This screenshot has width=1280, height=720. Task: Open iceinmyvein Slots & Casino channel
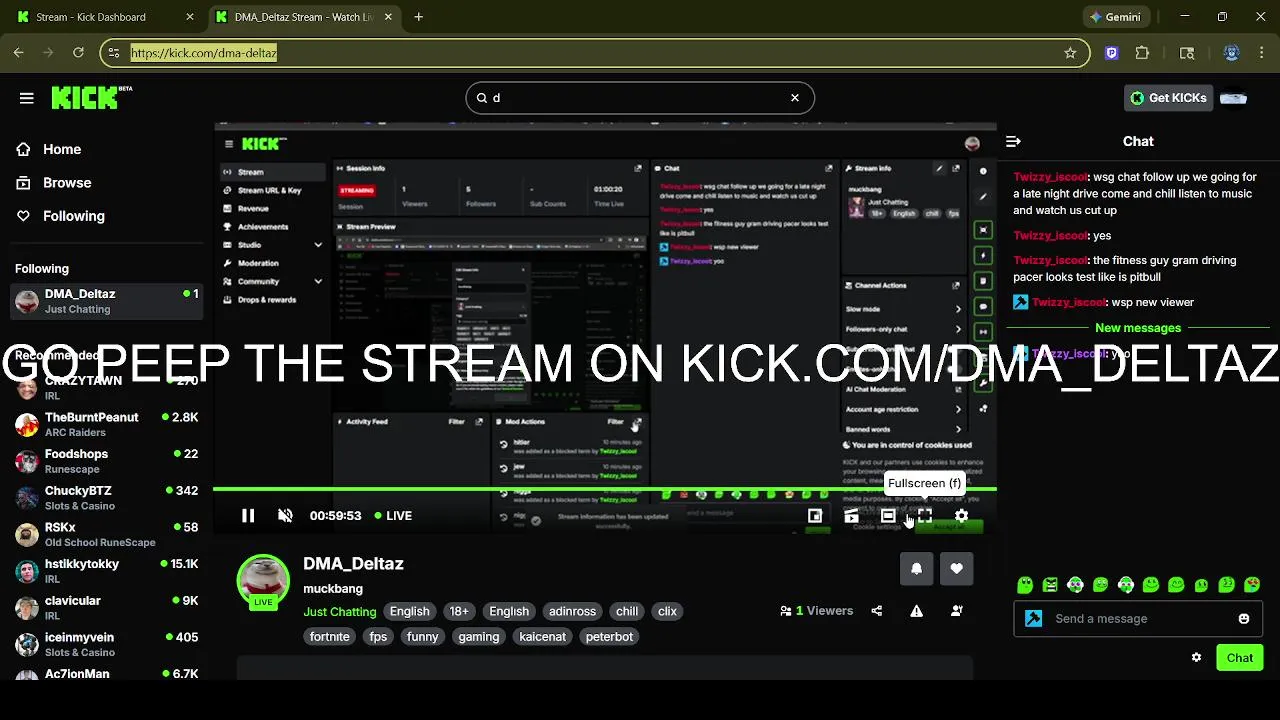[107, 644]
